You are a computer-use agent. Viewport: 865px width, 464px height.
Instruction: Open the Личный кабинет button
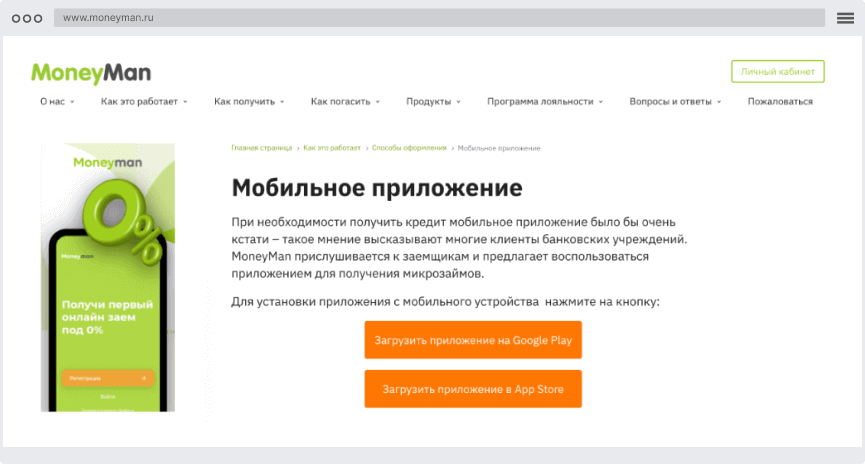(x=777, y=72)
